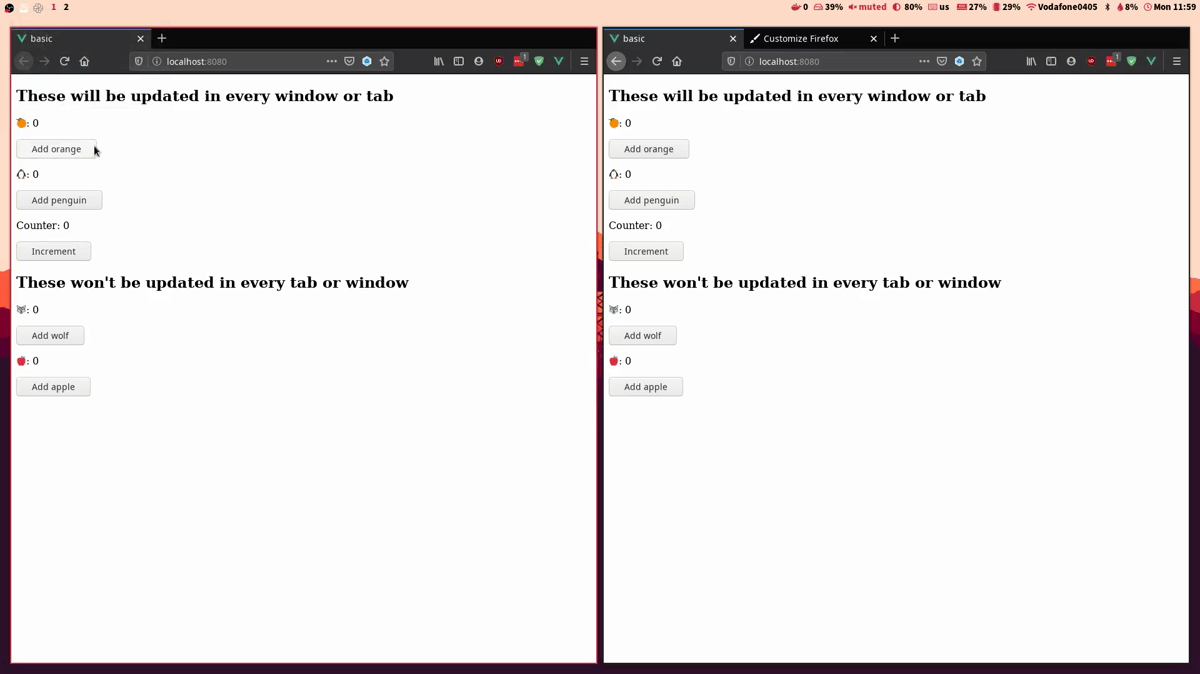Click the Bluetooth icon in the status bar
Viewport: 1200px width, 674px height.
1107,7
